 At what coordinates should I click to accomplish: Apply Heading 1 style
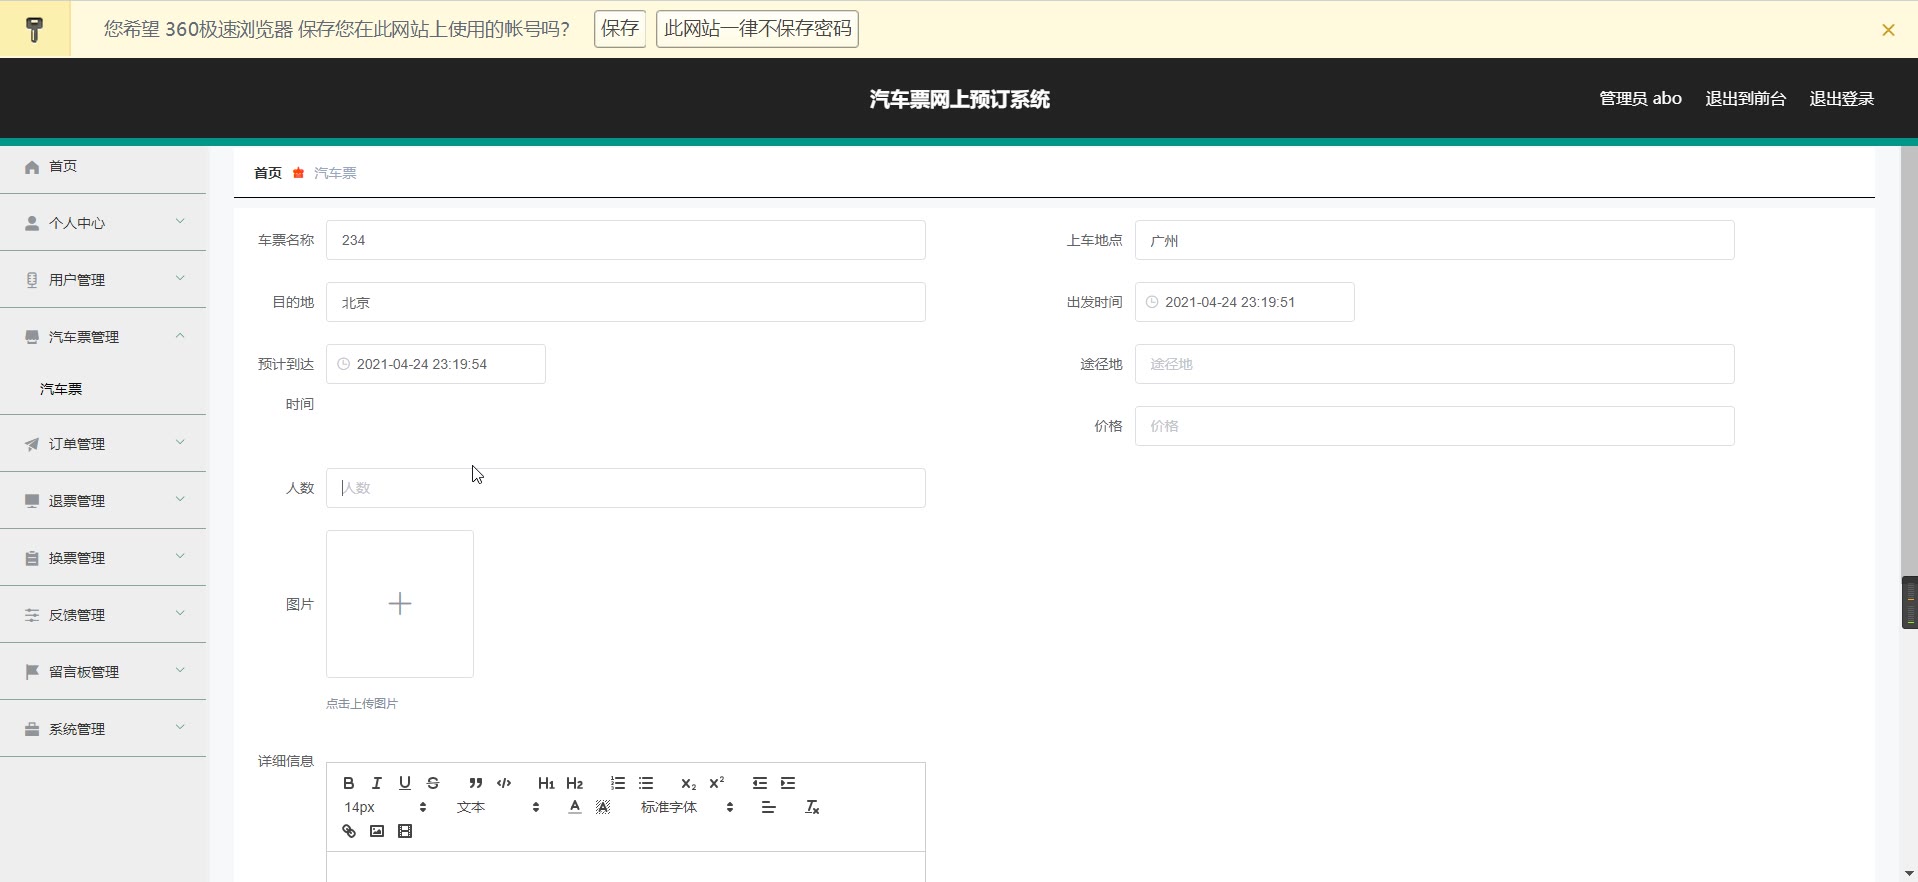[x=546, y=783]
